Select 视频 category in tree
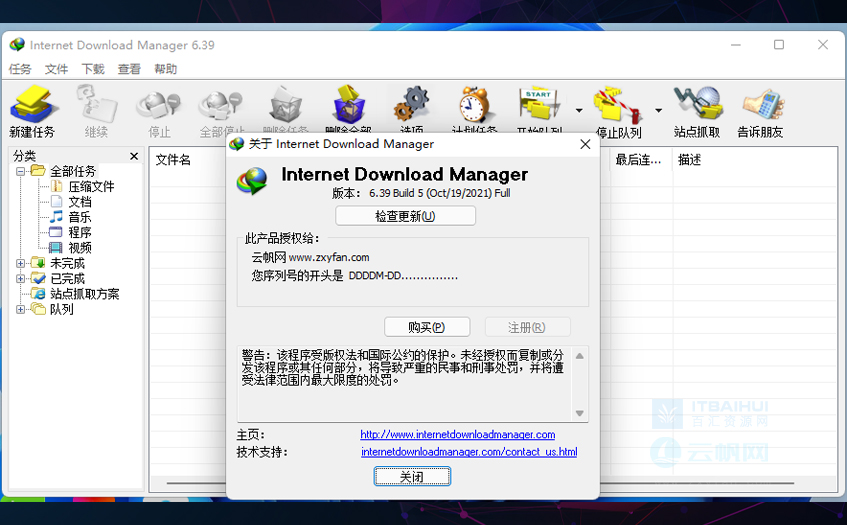 pos(80,248)
